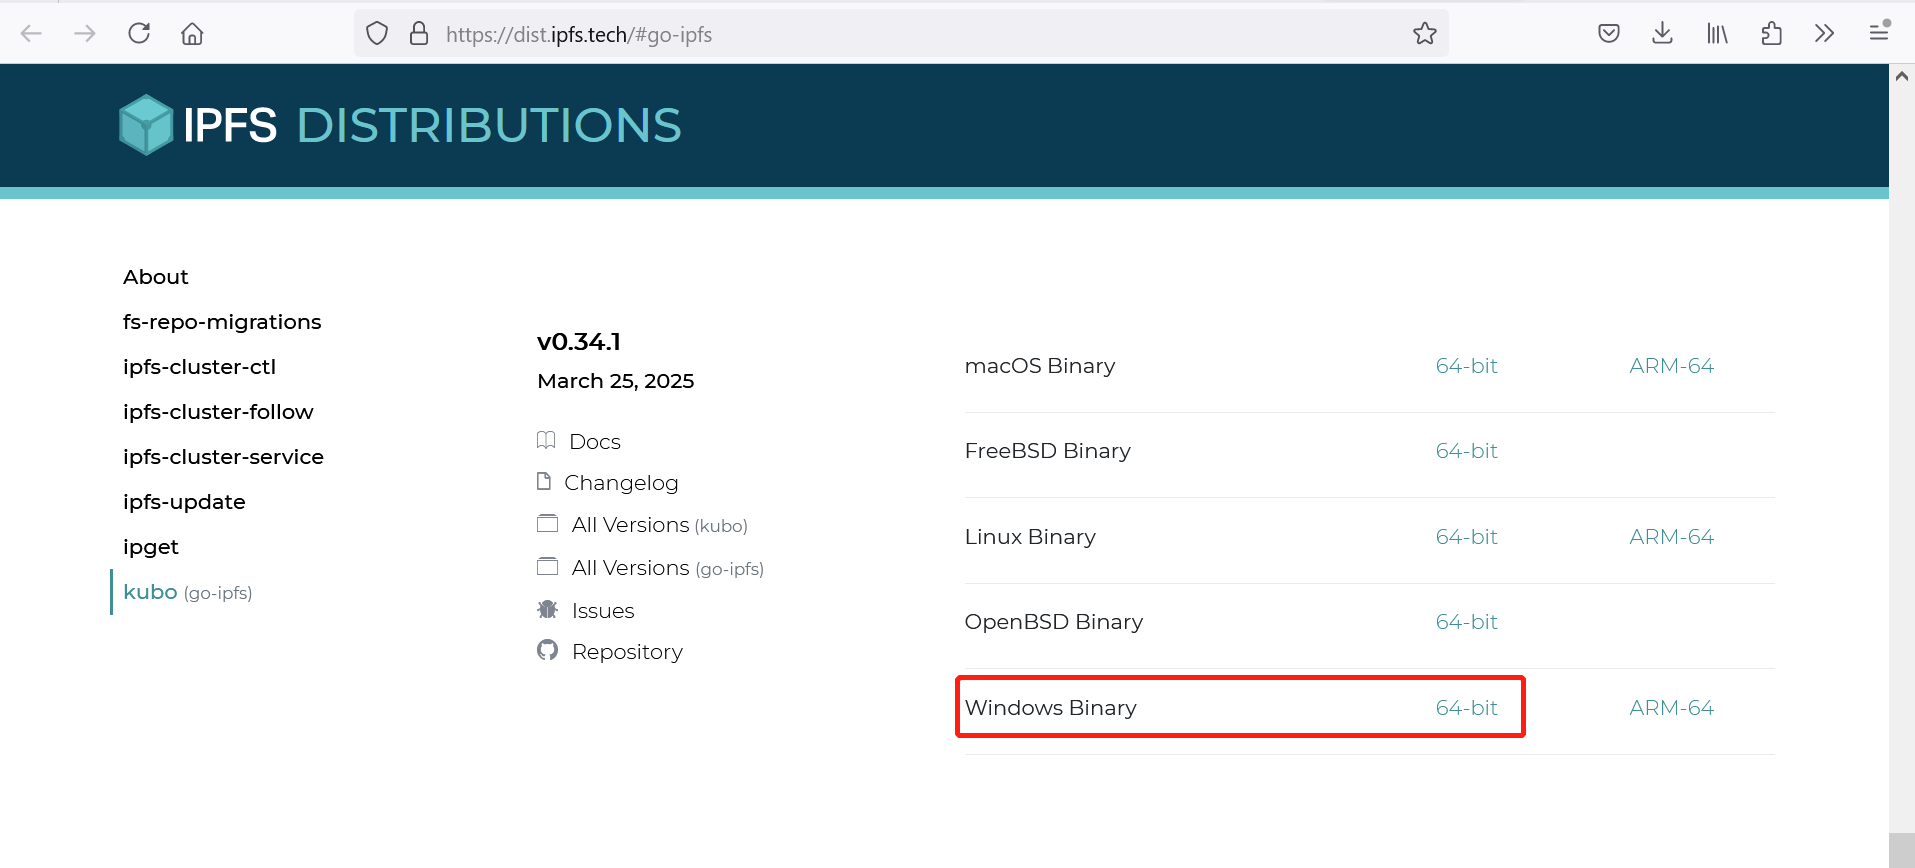The height and width of the screenshot is (868, 1915).
Task: Click the v0.34.1 version heading
Action: click(x=579, y=342)
